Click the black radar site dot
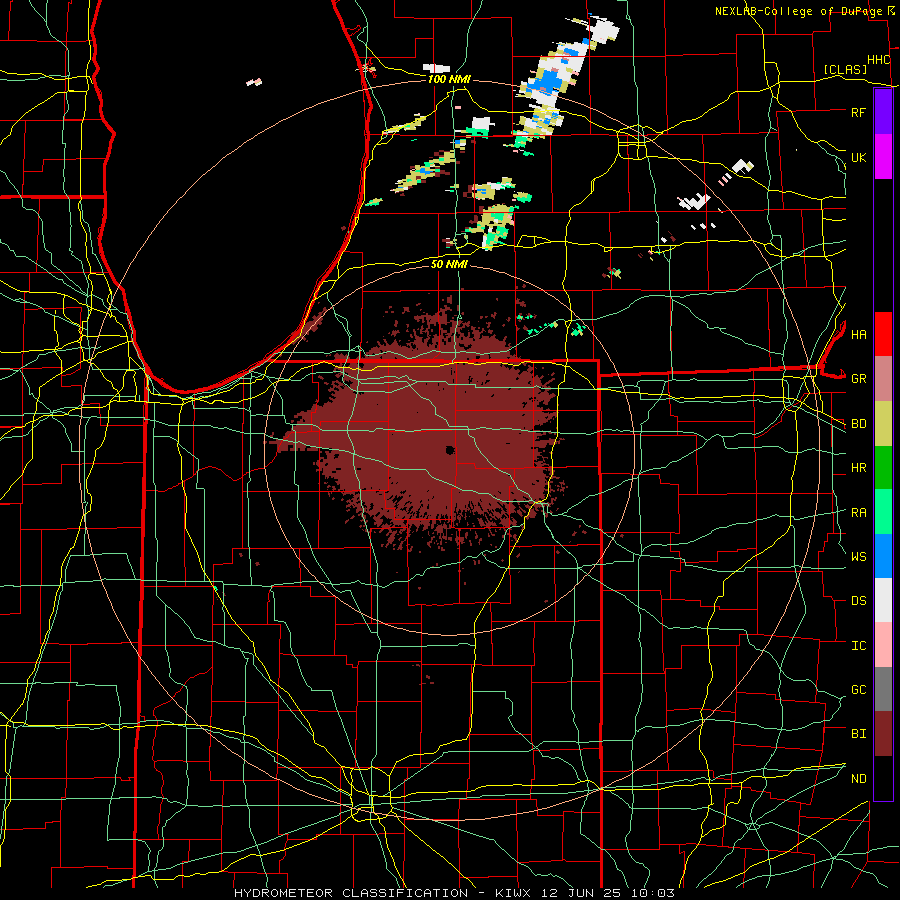The height and width of the screenshot is (900, 900). 450,450
